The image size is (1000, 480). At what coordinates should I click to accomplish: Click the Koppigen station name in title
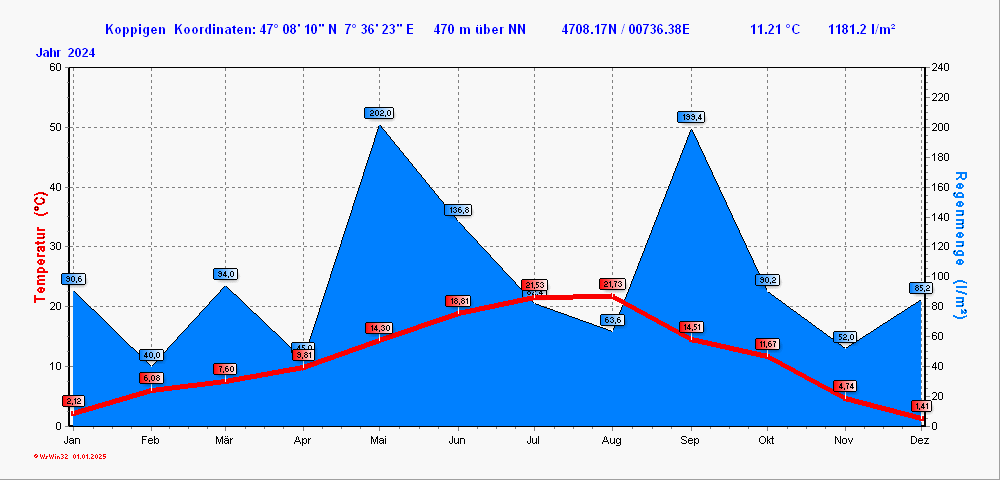coord(136,29)
